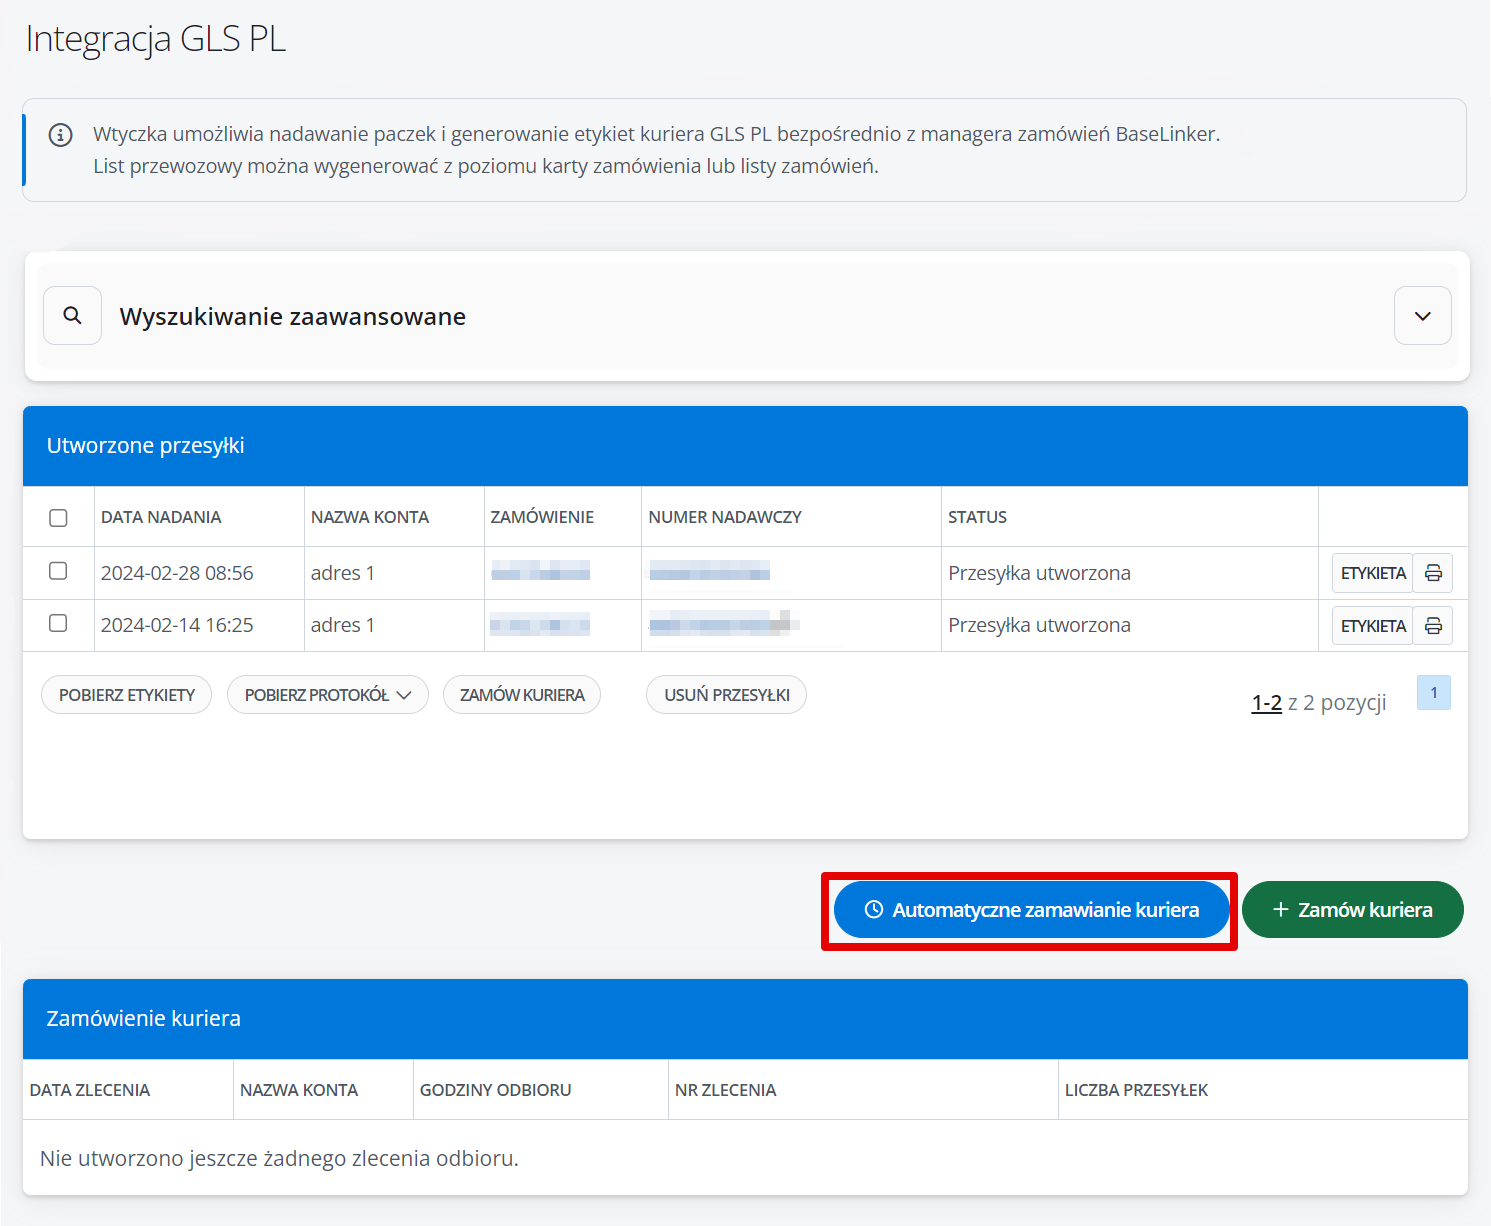This screenshot has height=1226, width=1491.
Task: Click the NUMER NADAWCZY column header
Action: click(x=725, y=517)
